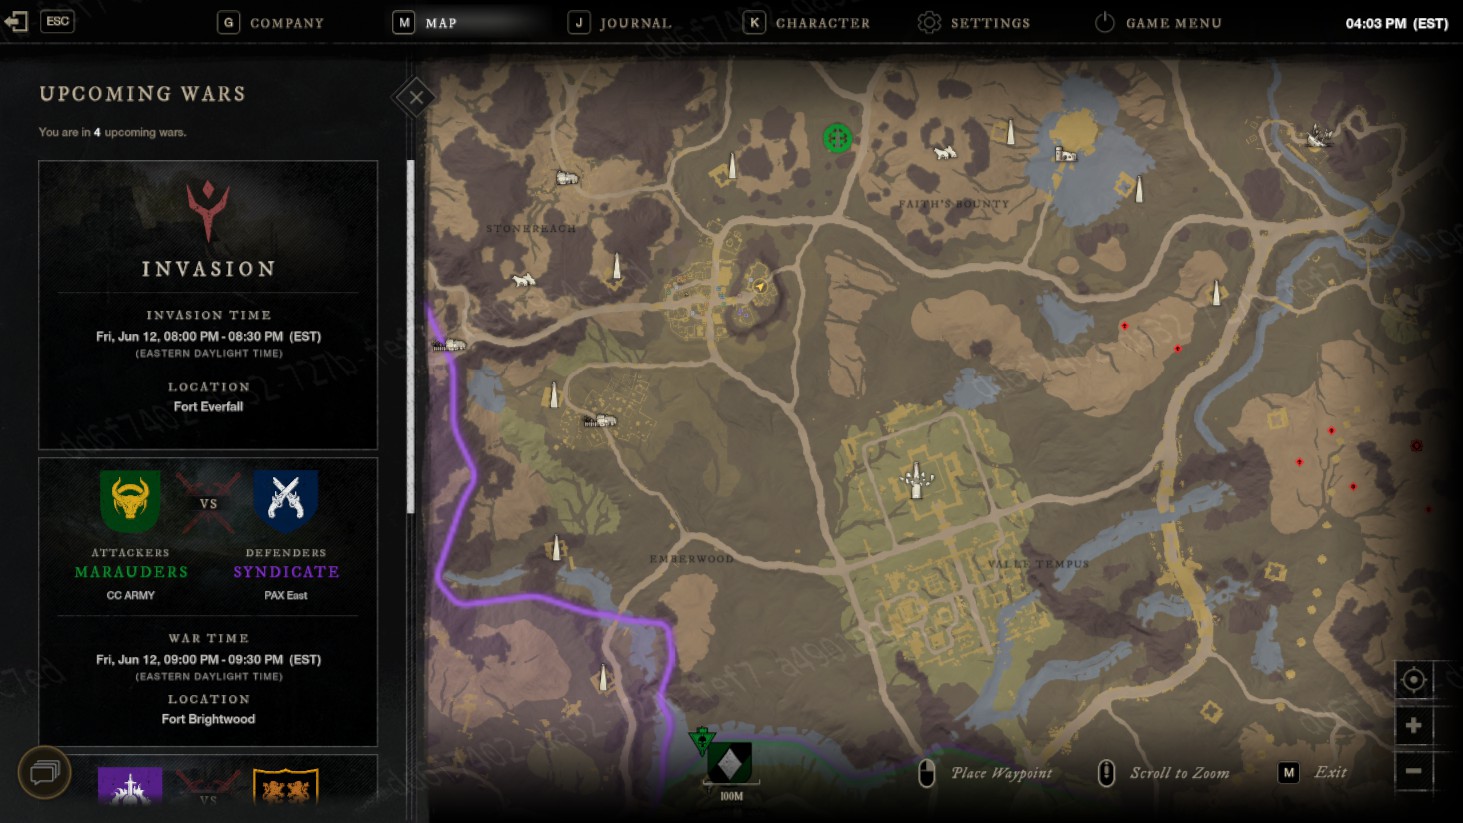
Task: Open the Journal tab
Action: 619,22
